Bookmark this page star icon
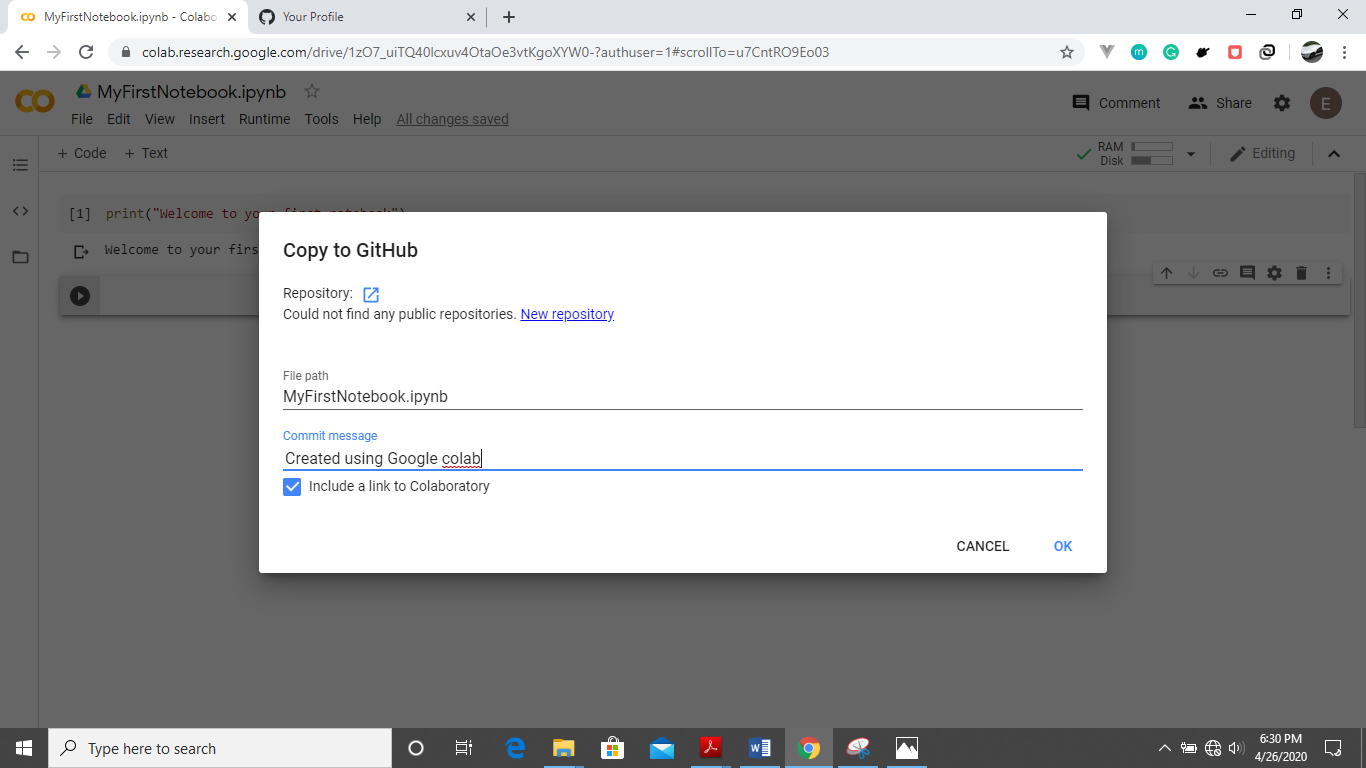 pos(1067,52)
